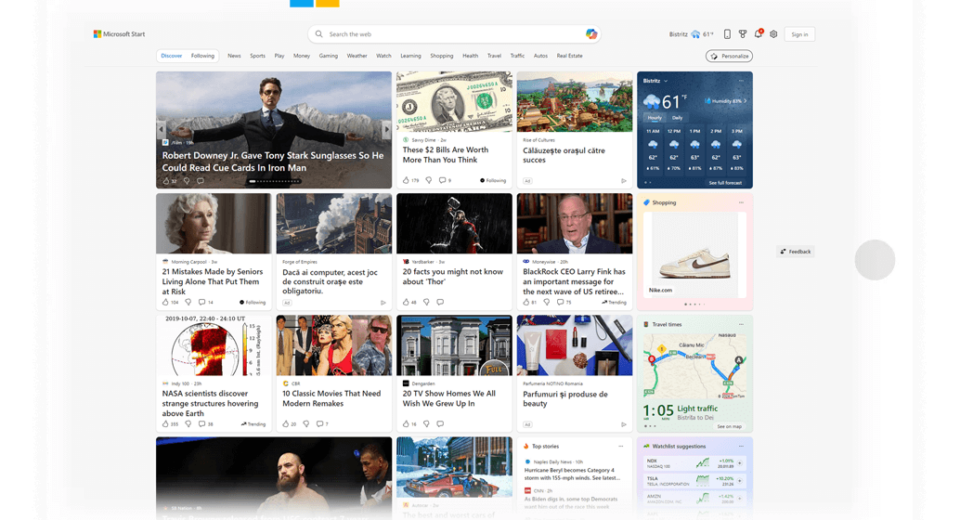Screen dimensions: 960x520
Task: Add TSLA to watchlist
Action: pyautogui.click(x=740, y=481)
